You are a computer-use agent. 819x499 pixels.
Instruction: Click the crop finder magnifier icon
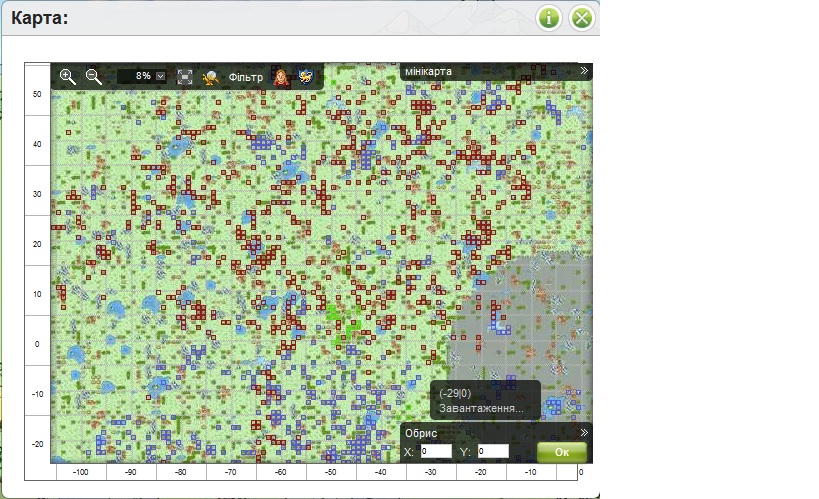tap(210, 77)
